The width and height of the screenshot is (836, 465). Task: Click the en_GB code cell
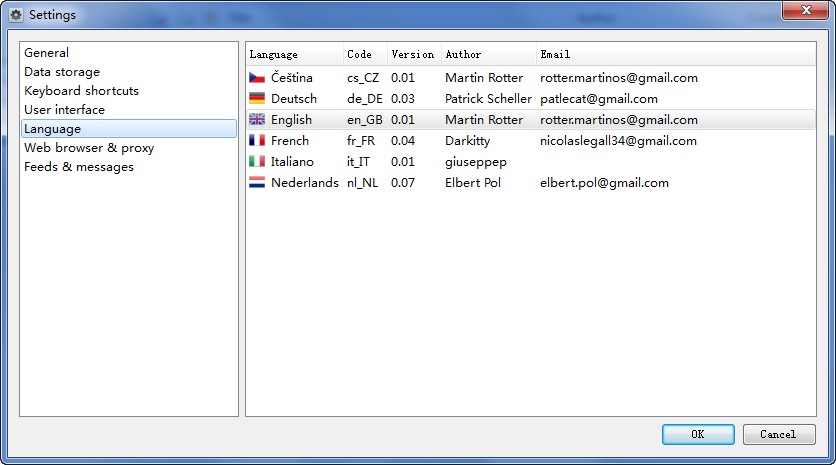pyautogui.click(x=365, y=119)
